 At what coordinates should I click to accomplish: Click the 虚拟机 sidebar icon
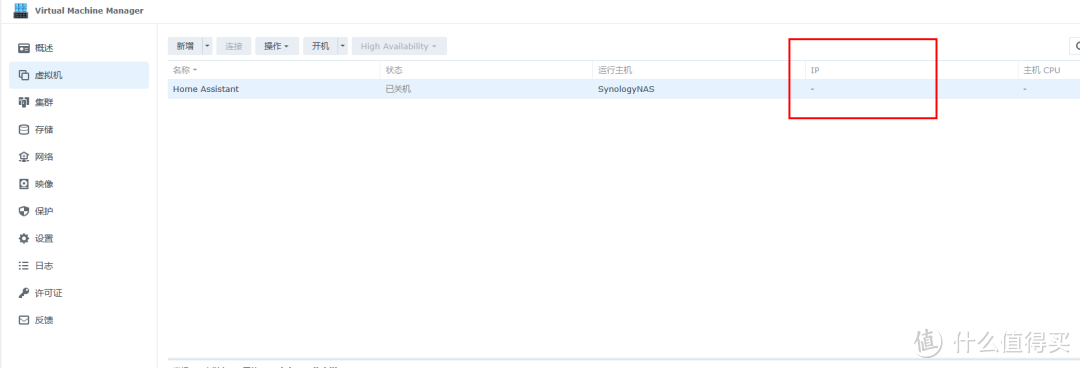point(23,75)
